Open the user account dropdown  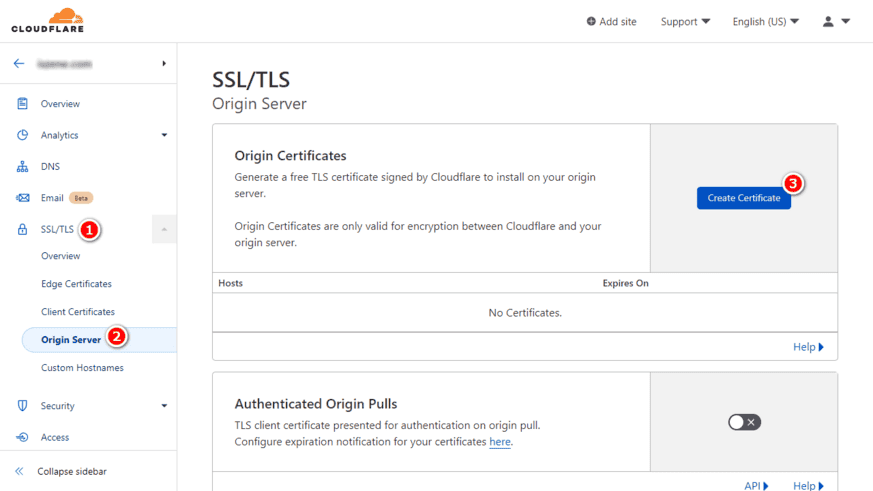coord(836,22)
